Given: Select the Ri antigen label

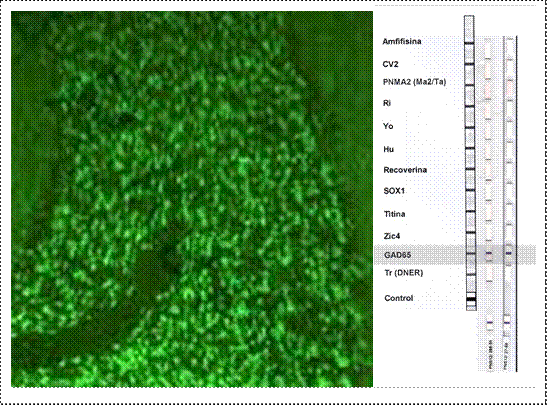Looking at the screenshot, I should pos(387,103).
